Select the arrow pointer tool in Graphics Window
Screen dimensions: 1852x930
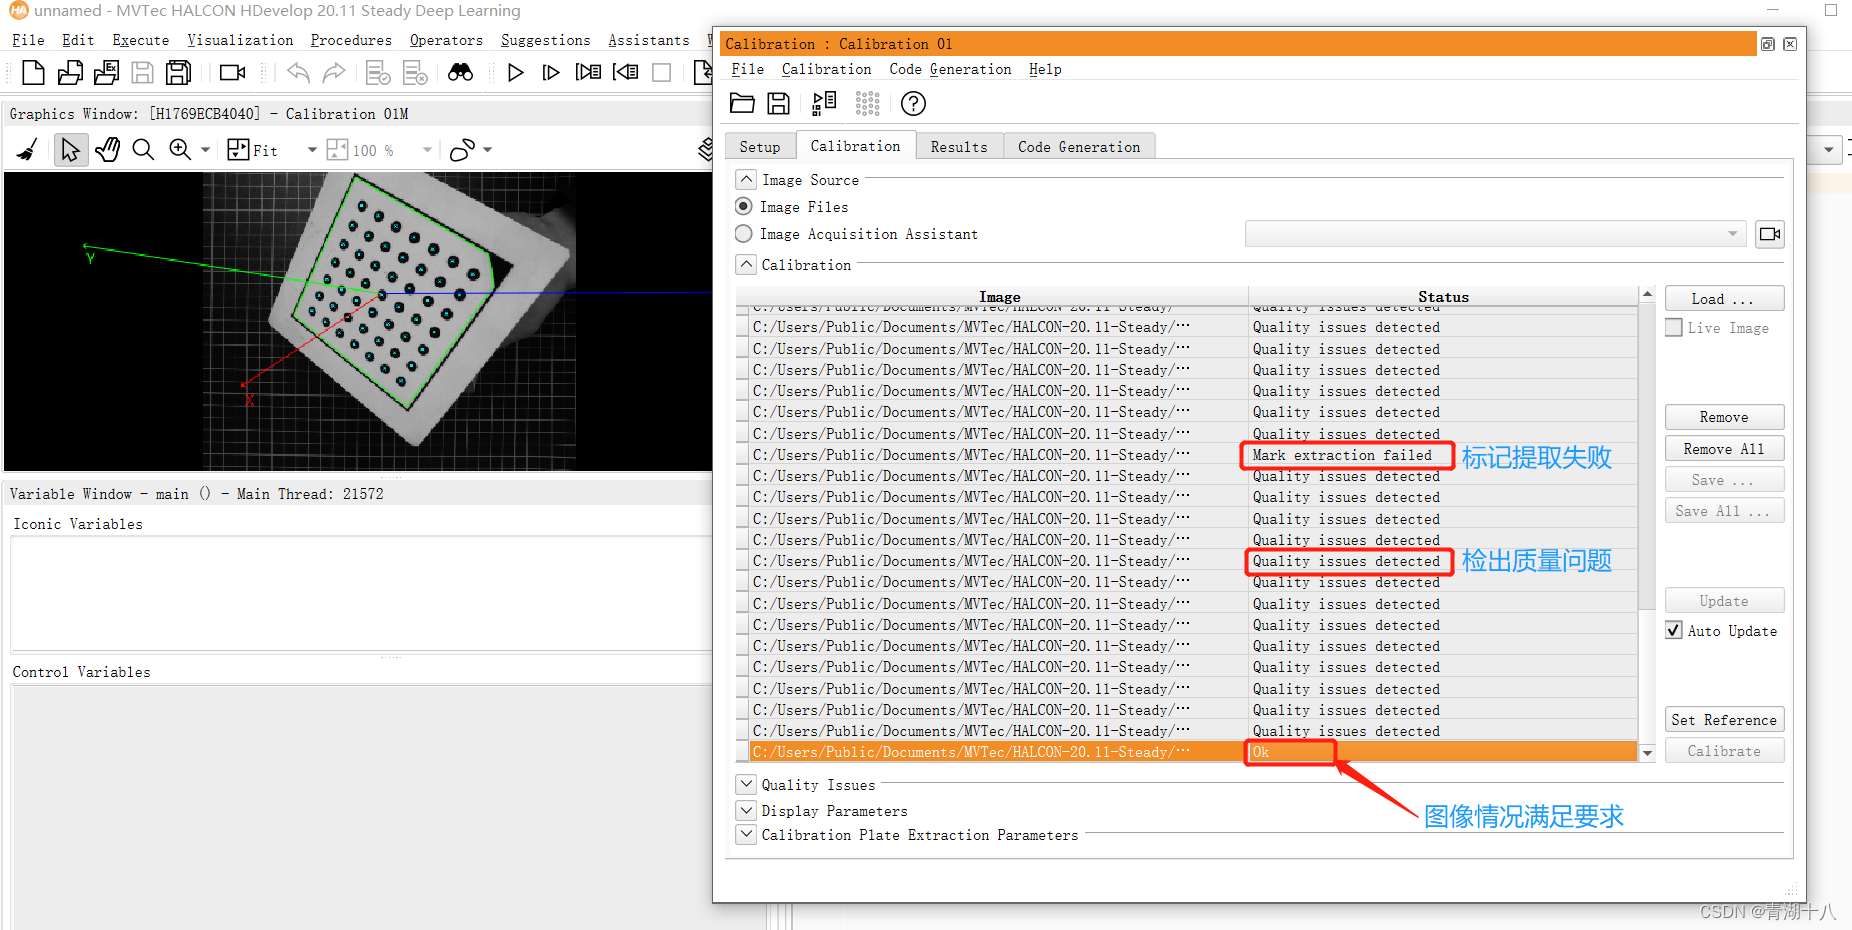(x=70, y=150)
